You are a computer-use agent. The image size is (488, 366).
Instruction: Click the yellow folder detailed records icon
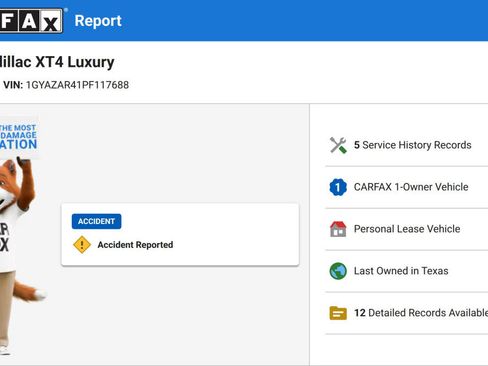tap(338, 313)
